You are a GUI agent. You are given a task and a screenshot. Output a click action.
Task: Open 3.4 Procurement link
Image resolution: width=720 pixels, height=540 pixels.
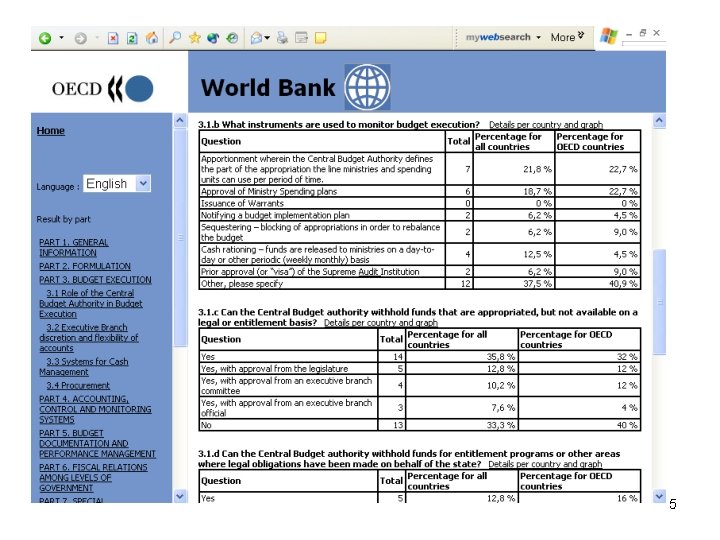tap(78, 386)
